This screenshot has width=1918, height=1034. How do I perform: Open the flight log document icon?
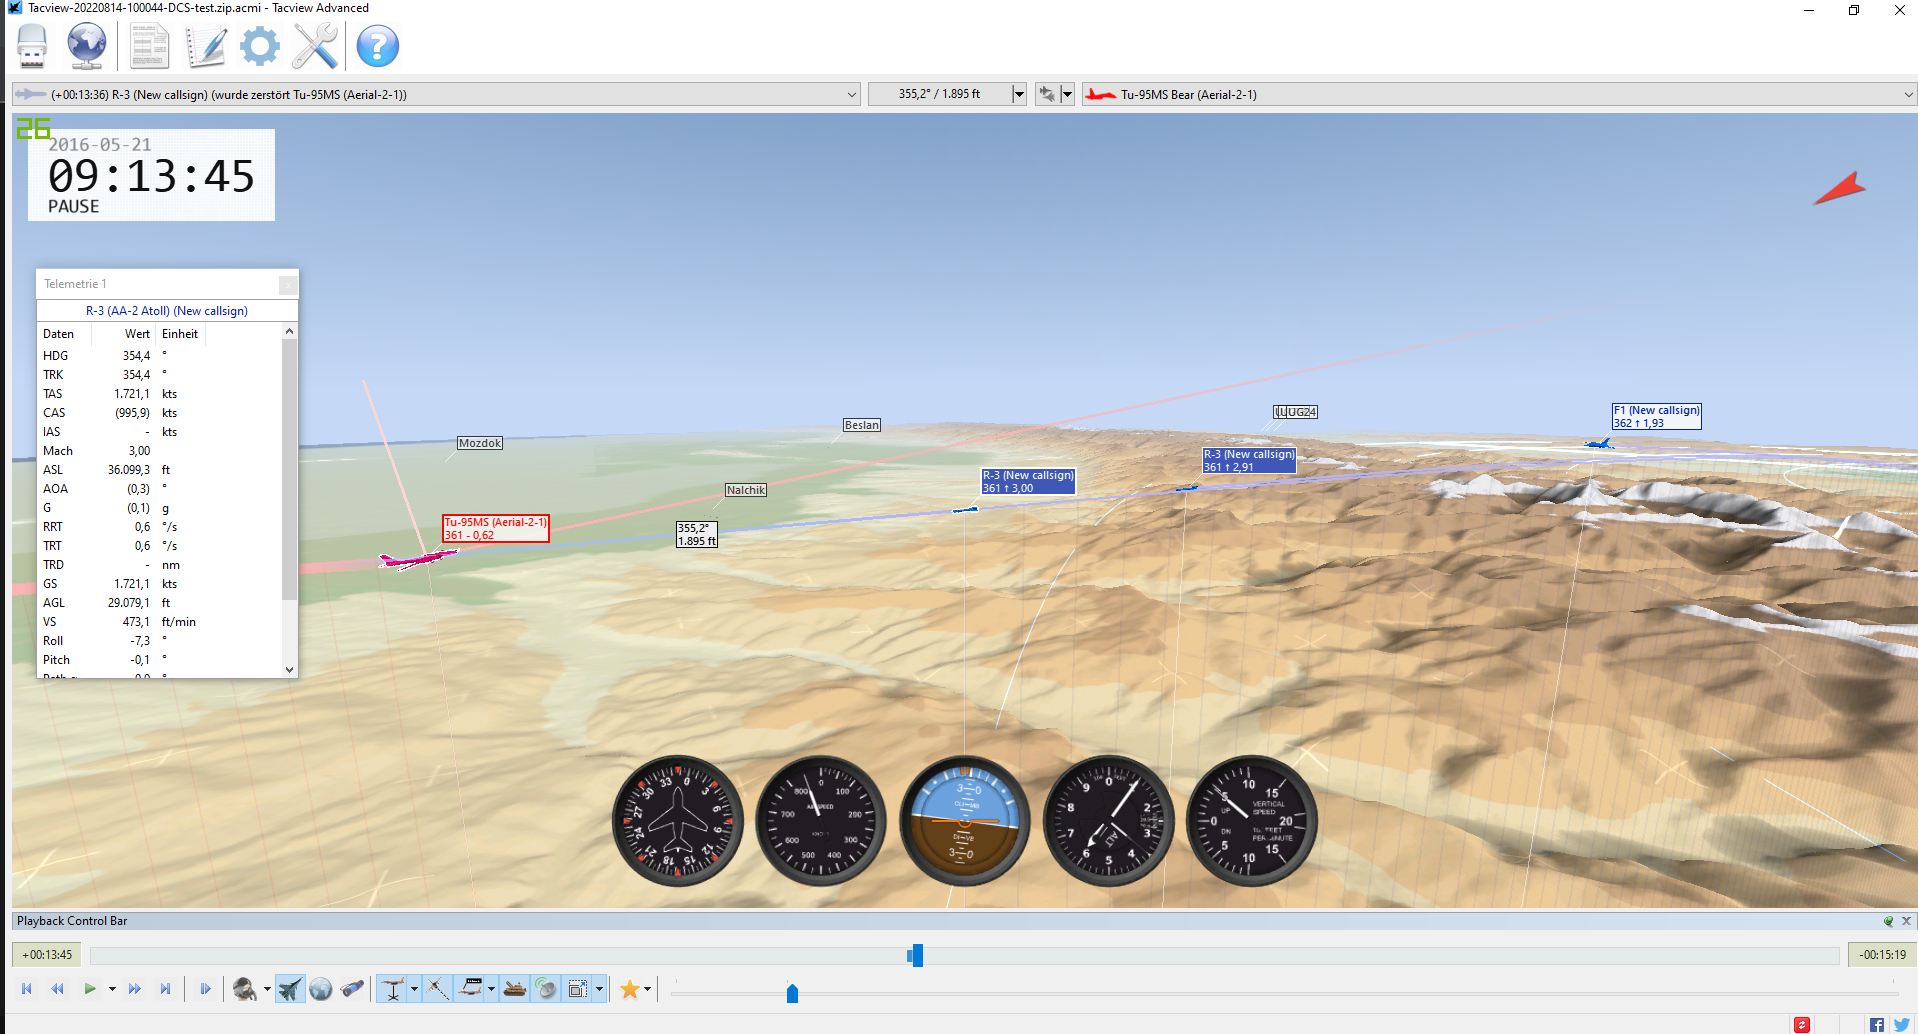point(149,46)
